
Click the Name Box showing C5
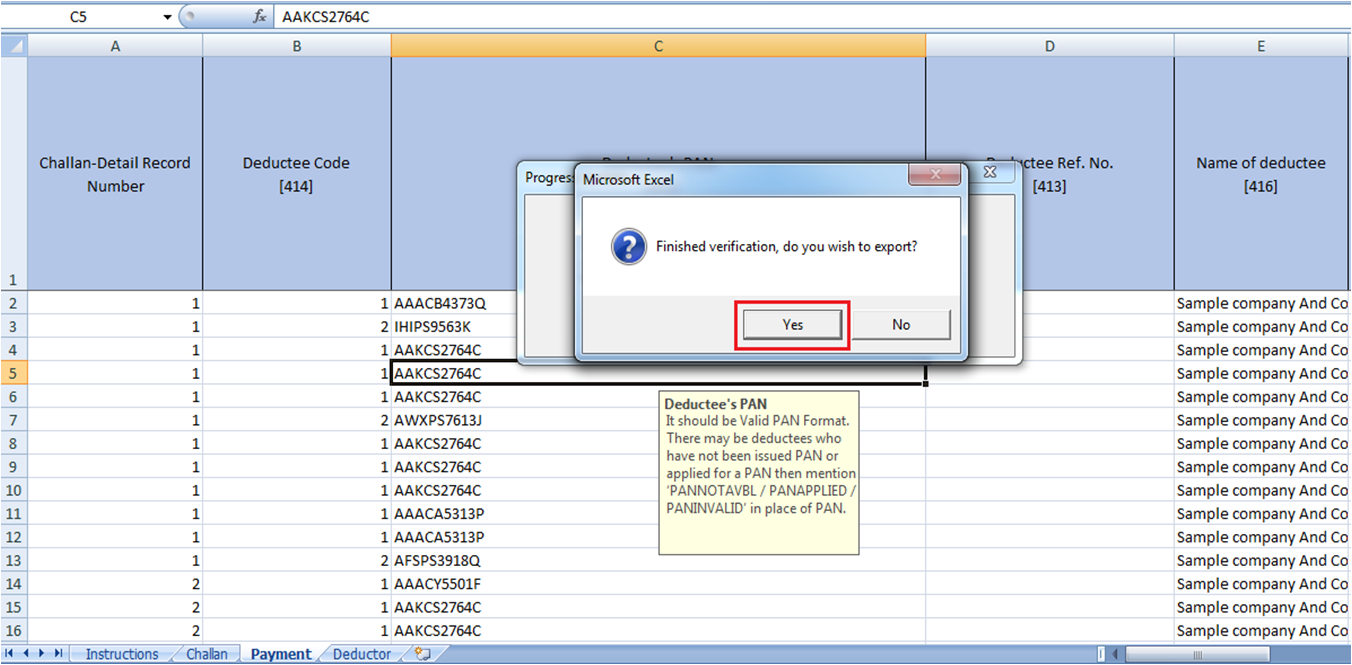(x=80, y=15)
